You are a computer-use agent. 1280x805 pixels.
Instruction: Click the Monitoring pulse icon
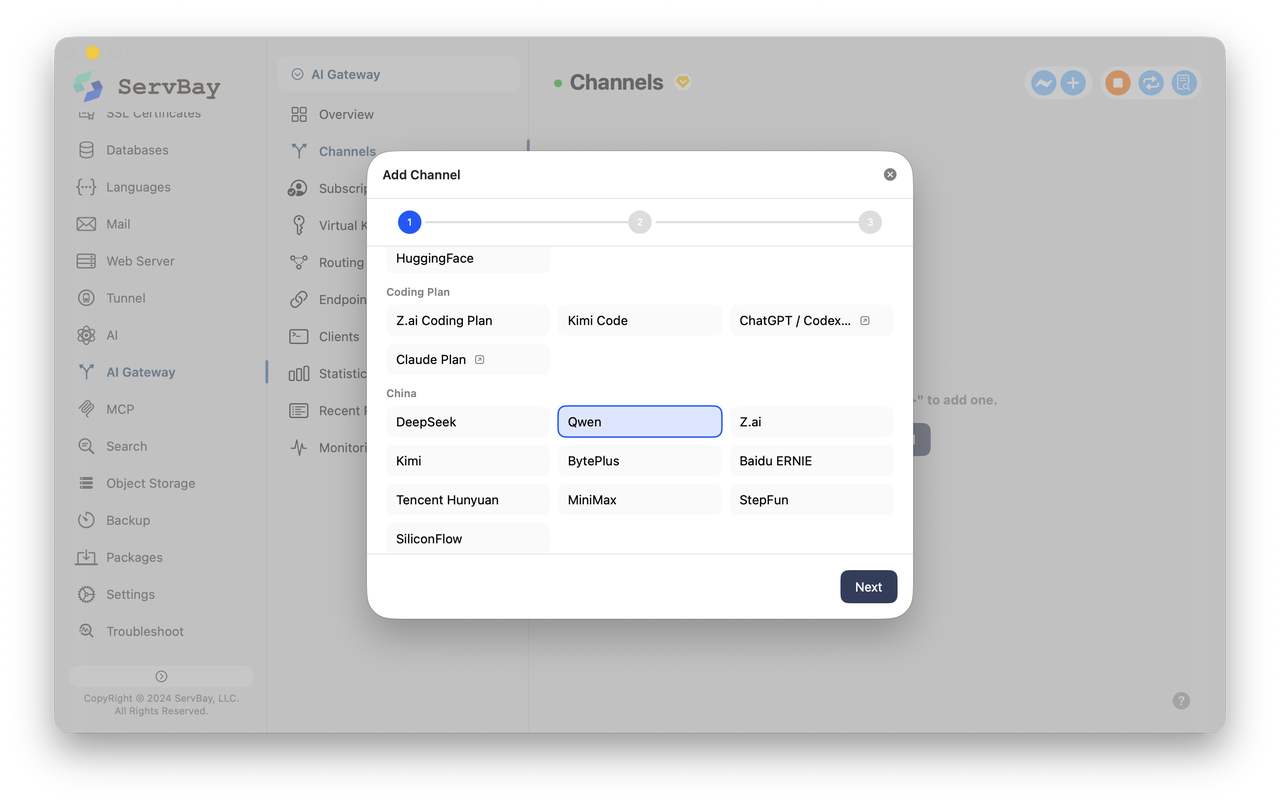point(299,447)
